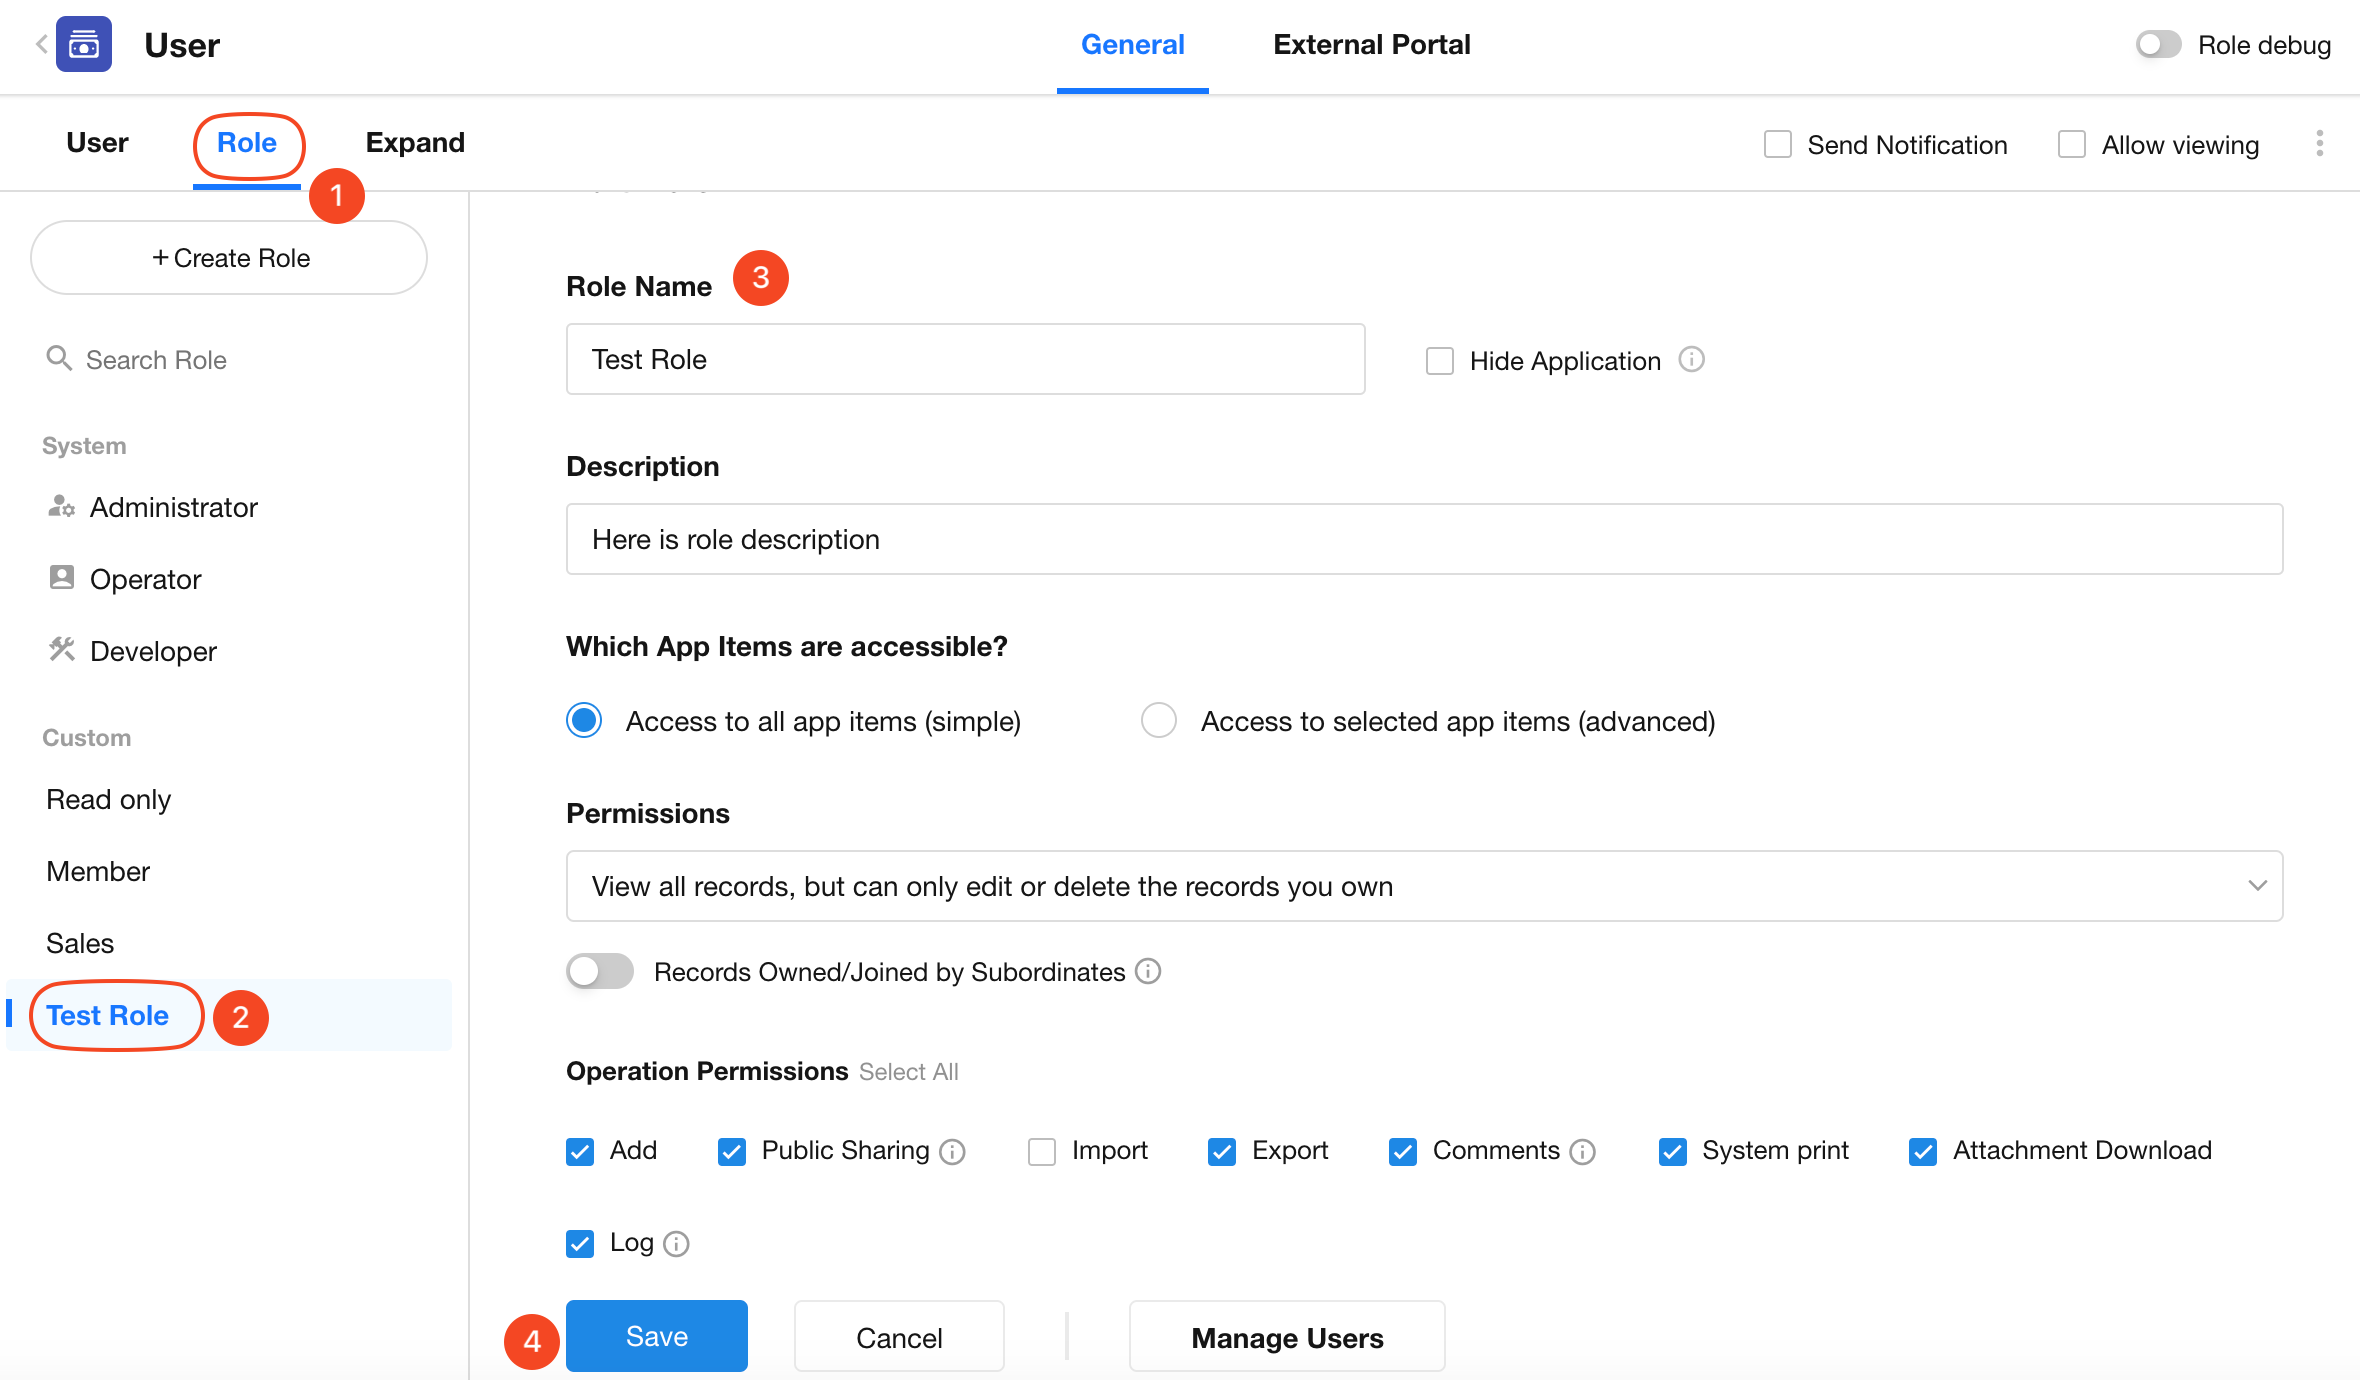
Task: Click the Public Sharing info icon
Action: (x=953, y=1152)
